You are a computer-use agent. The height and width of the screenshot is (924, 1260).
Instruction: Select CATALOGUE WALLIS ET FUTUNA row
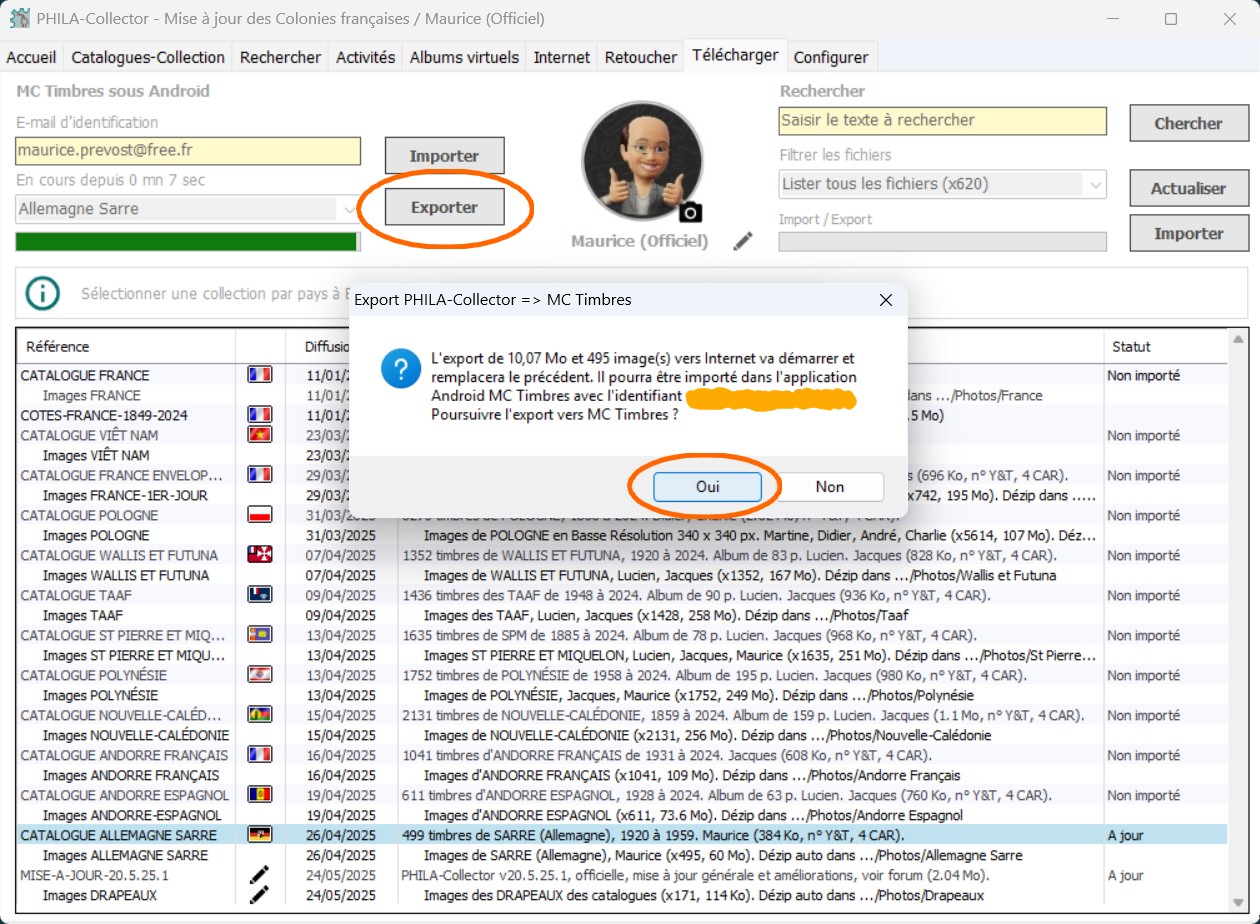(623, 555)
